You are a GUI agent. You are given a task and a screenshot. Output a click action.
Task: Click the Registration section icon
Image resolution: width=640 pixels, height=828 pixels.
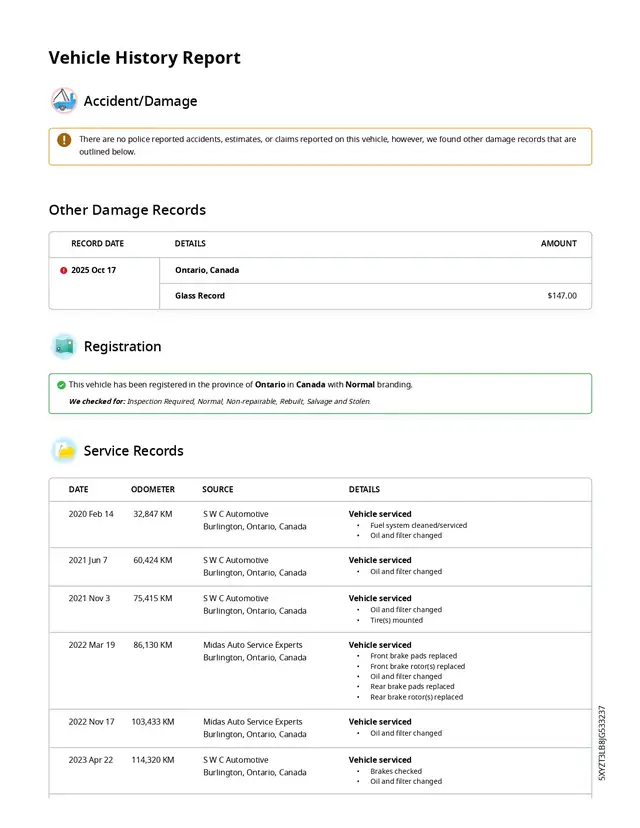tap(64, 346)
